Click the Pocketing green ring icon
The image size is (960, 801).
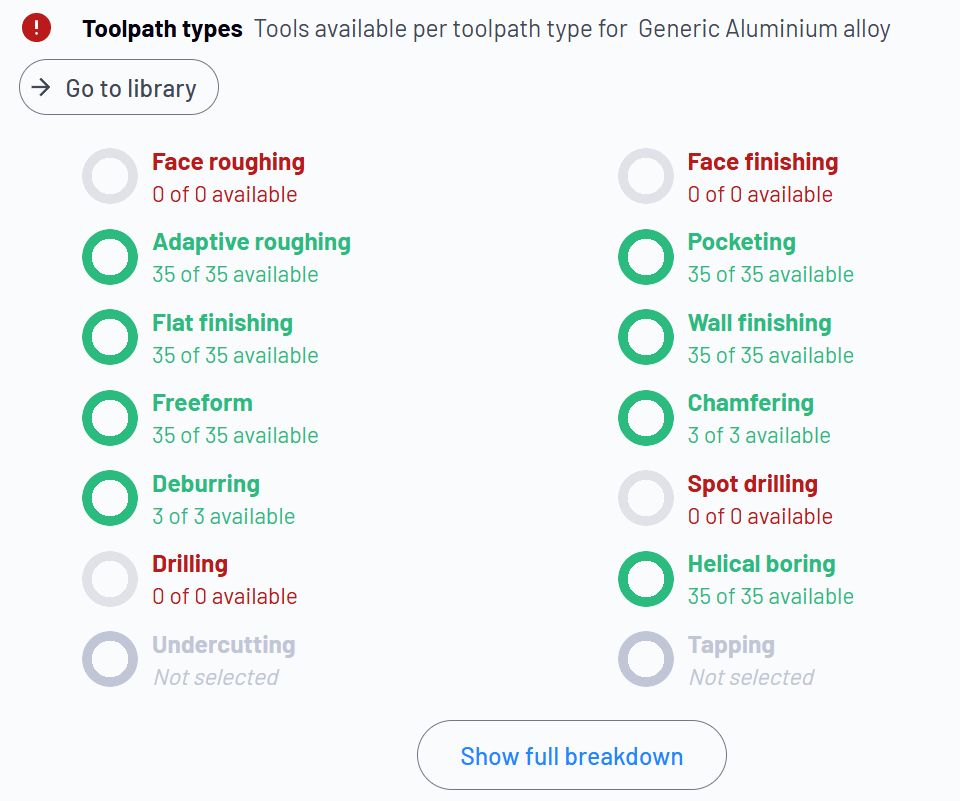coord(646,257)
